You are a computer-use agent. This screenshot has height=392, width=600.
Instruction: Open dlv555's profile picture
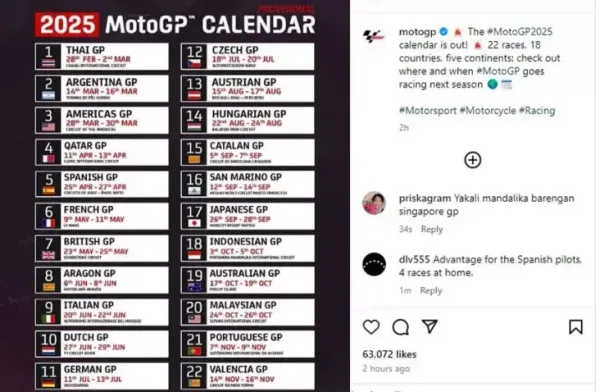374,264
